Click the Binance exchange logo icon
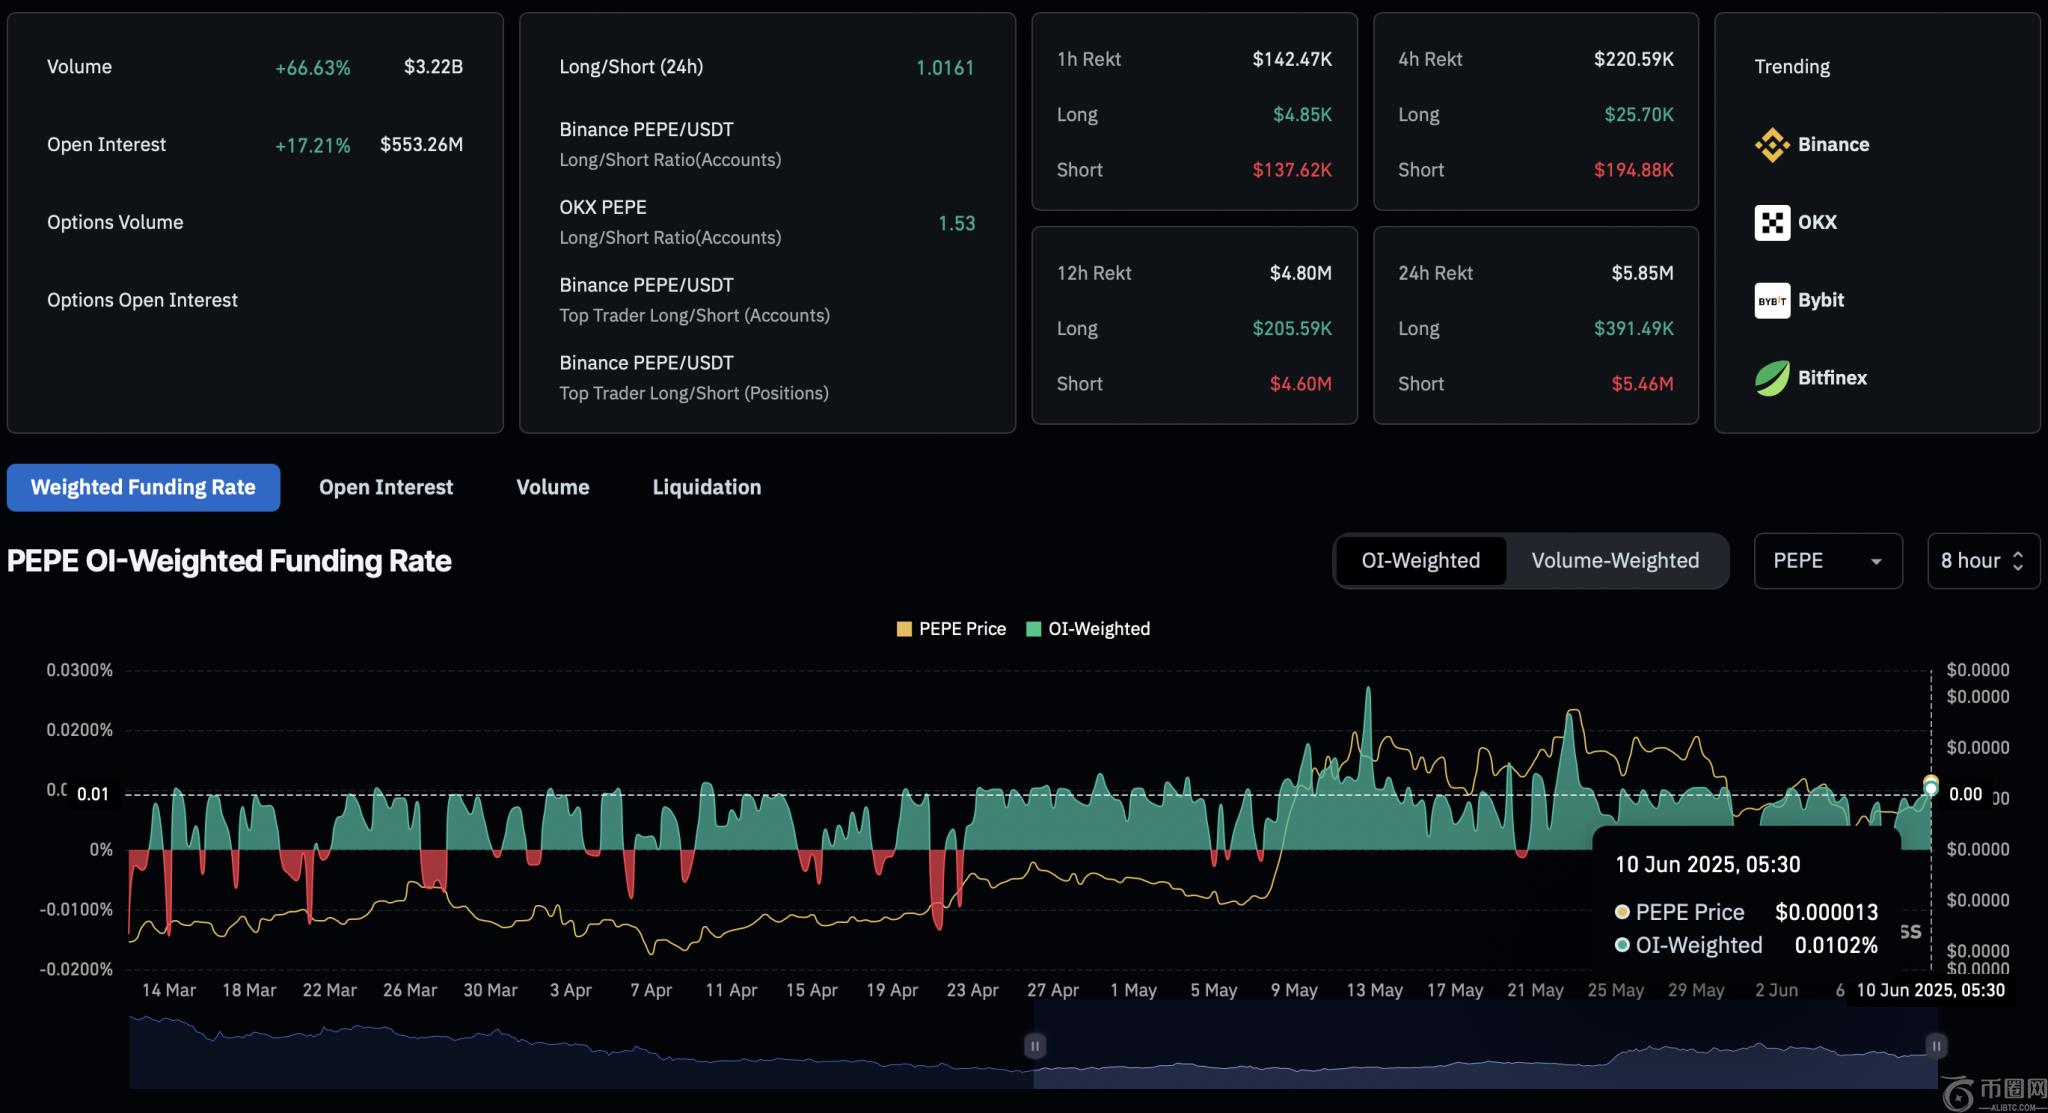2048x1113 pixels. click(1771, 145)
